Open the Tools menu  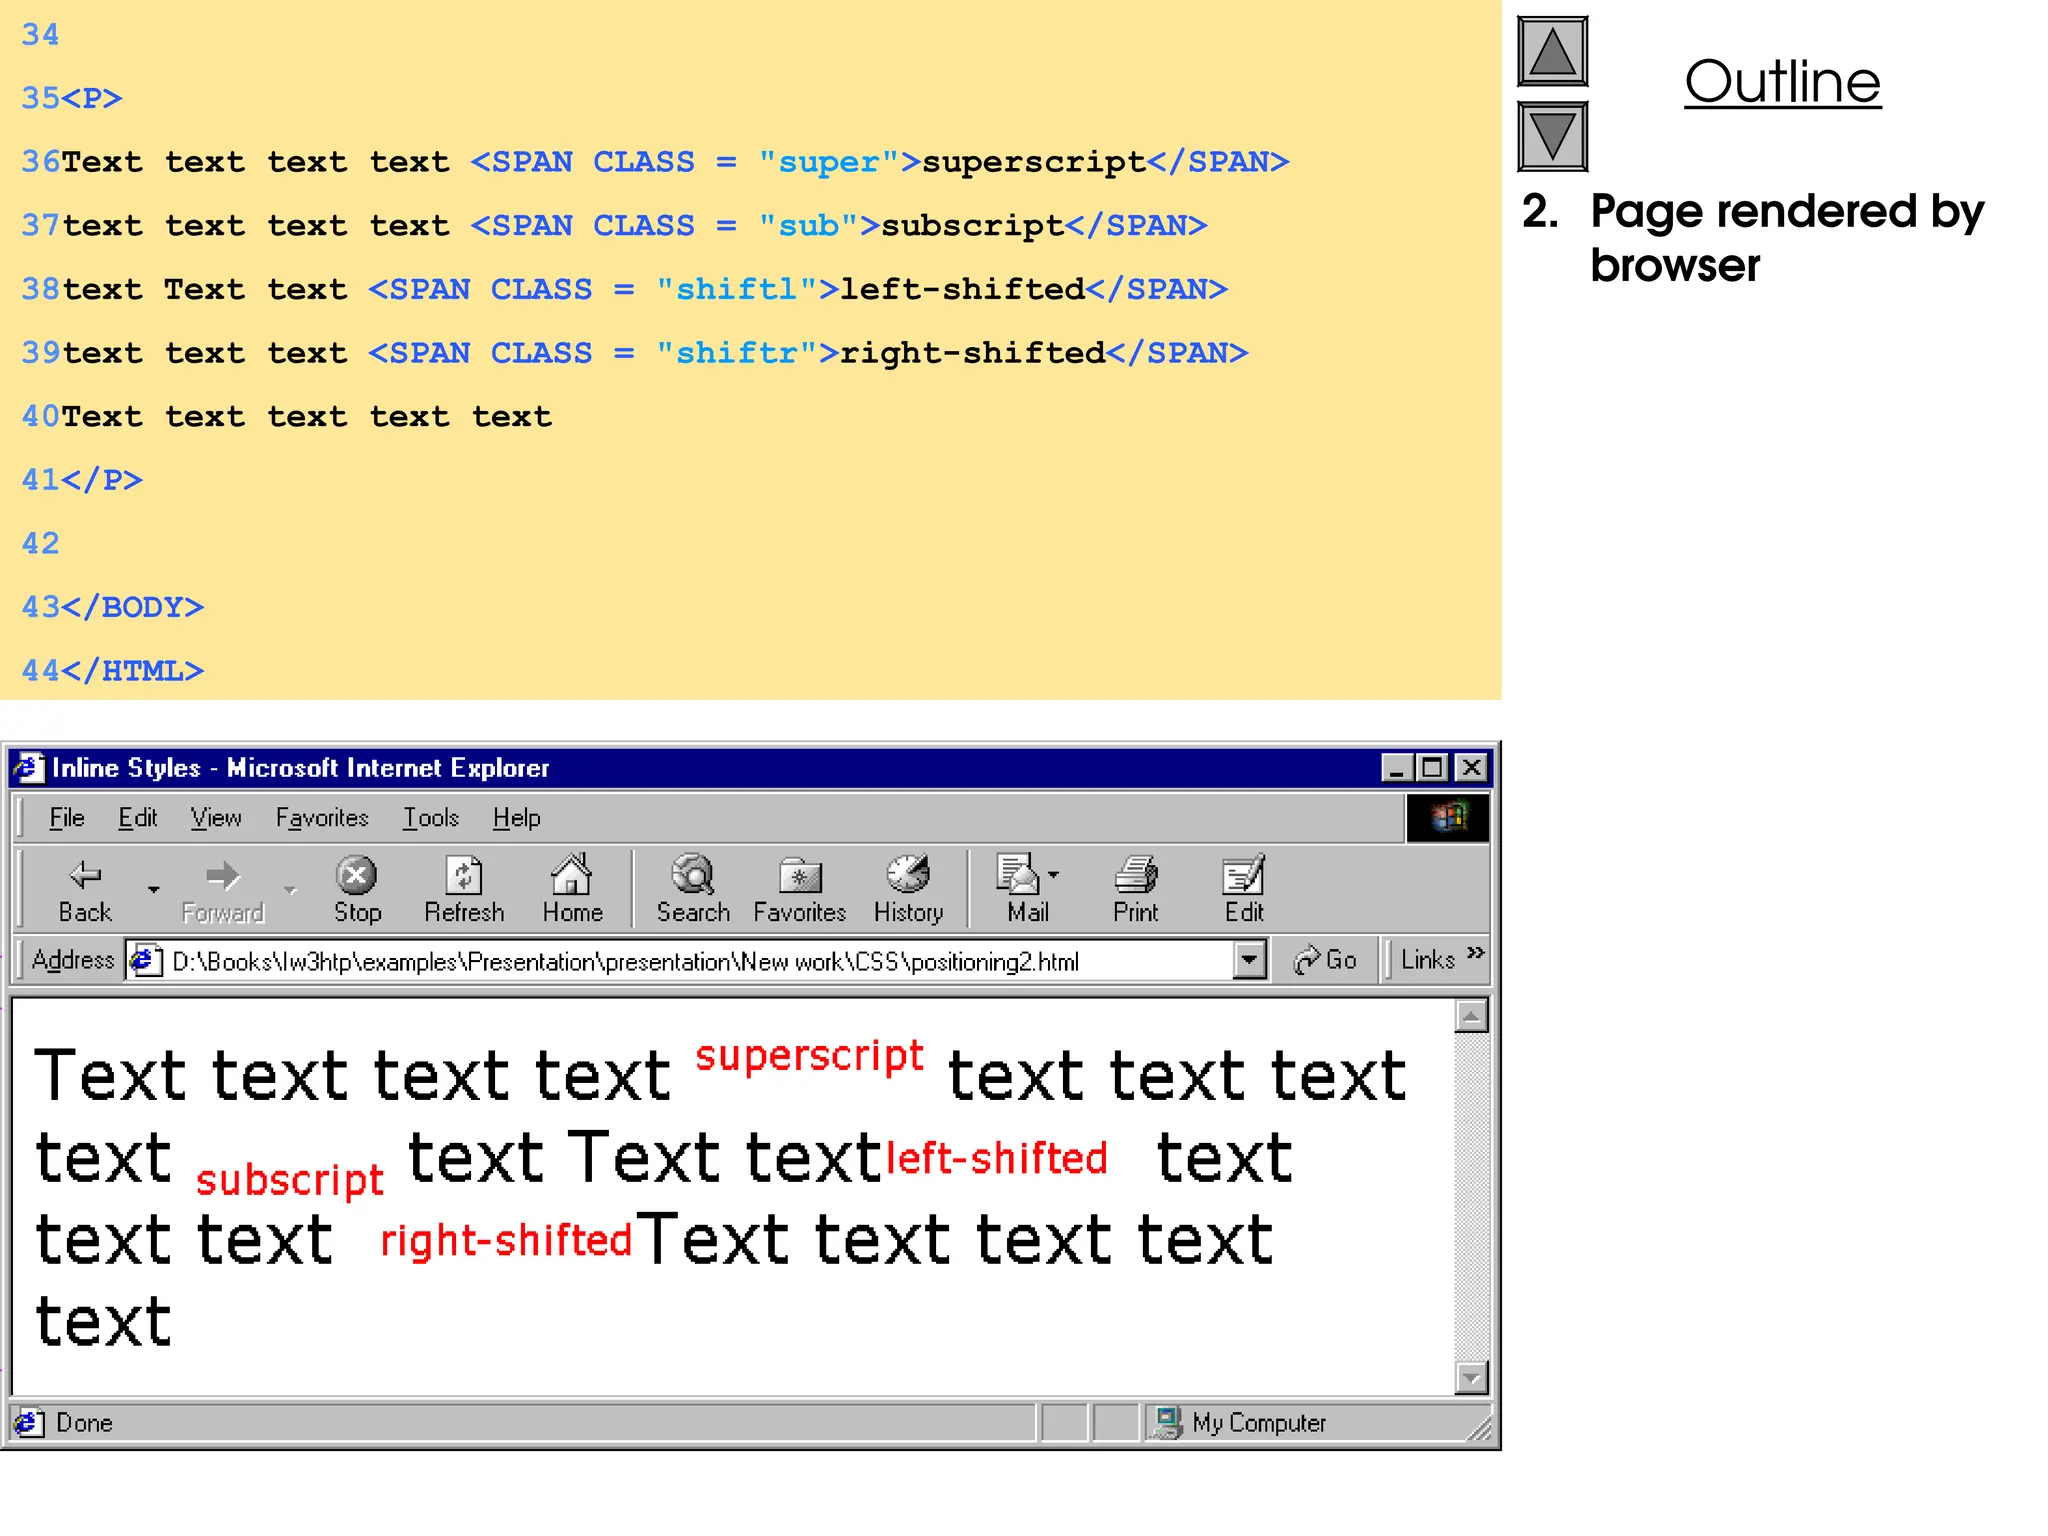tap(430, 818)
